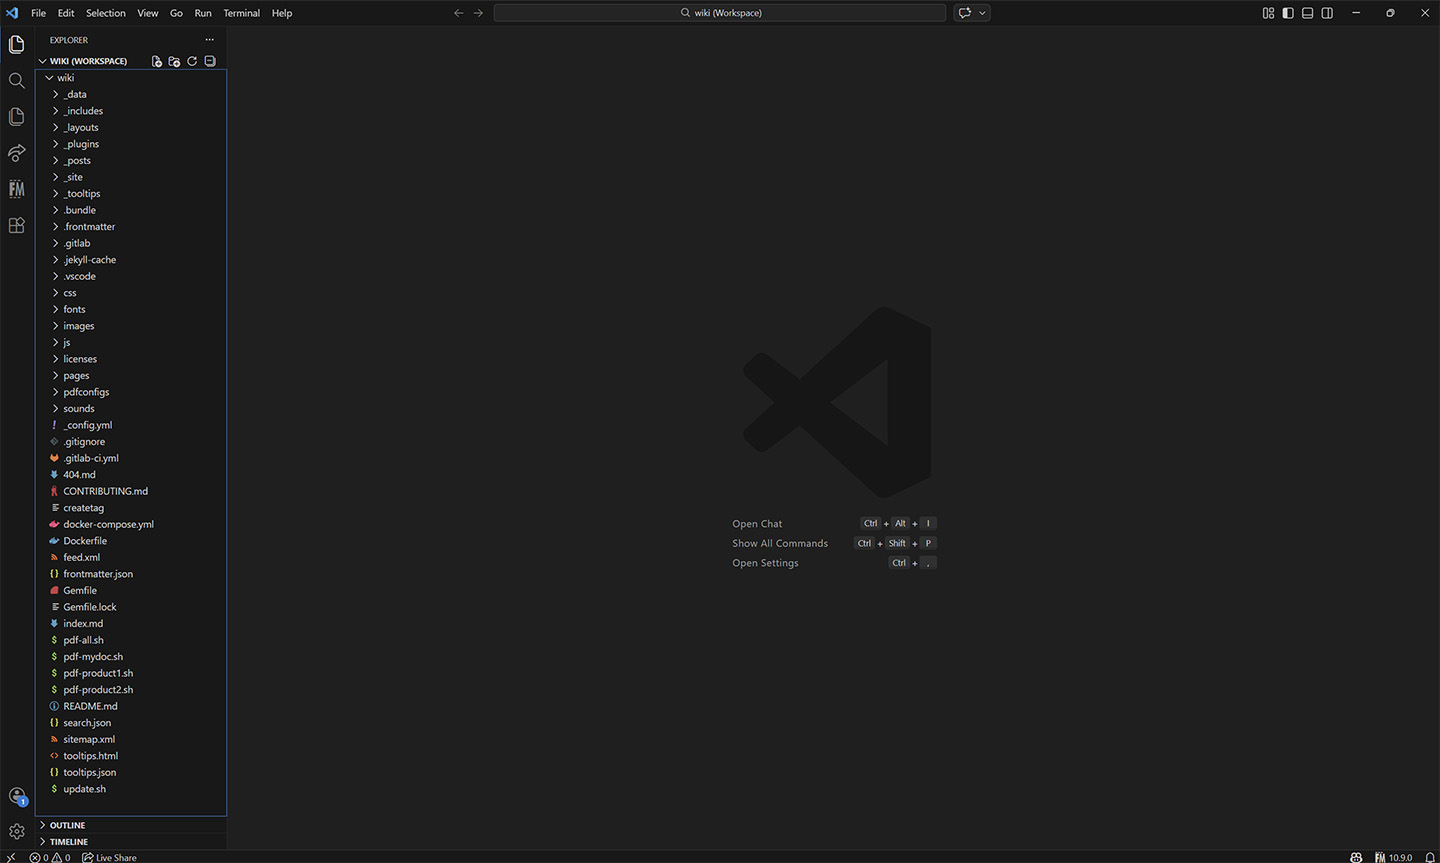Screen dimensions: 1440x863
Task: Open the Extensions view
Action: click(17, 225)
